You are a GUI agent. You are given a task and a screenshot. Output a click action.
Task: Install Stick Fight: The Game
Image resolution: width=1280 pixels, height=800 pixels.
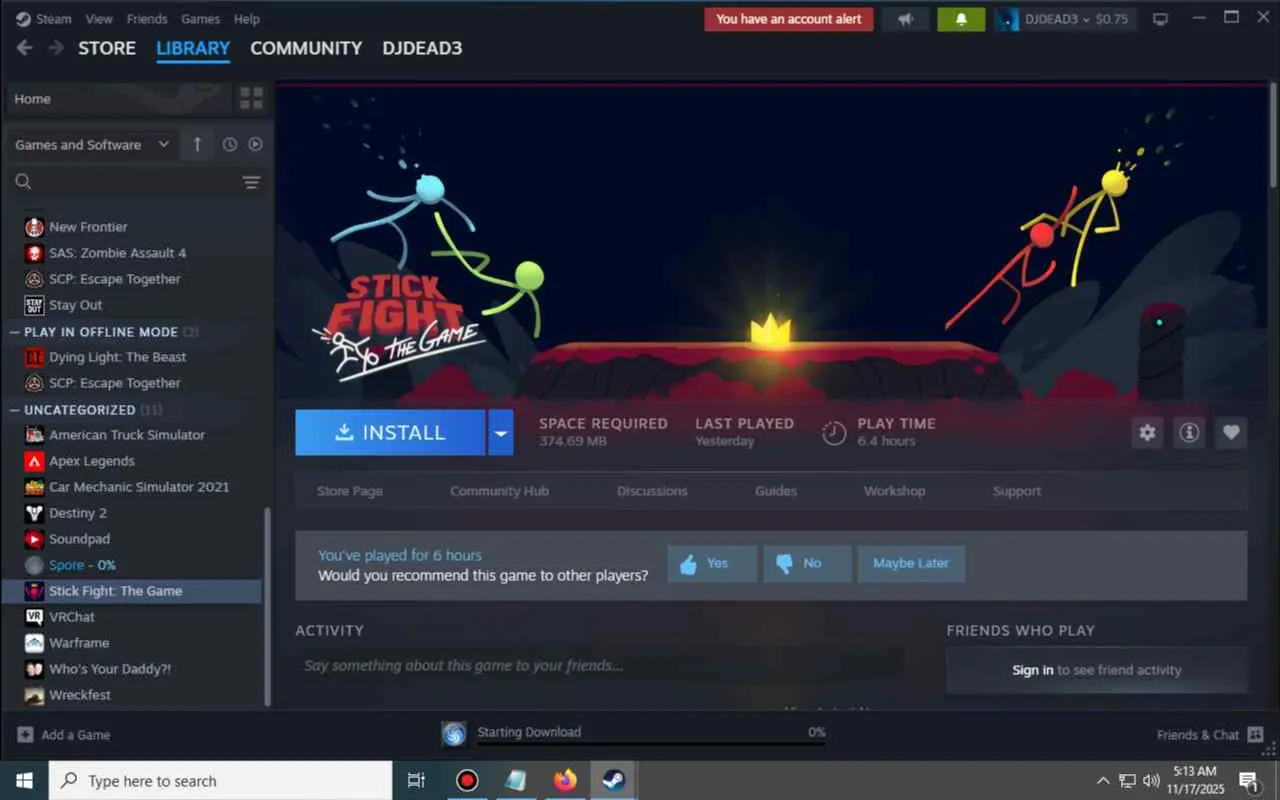[390, 433]
